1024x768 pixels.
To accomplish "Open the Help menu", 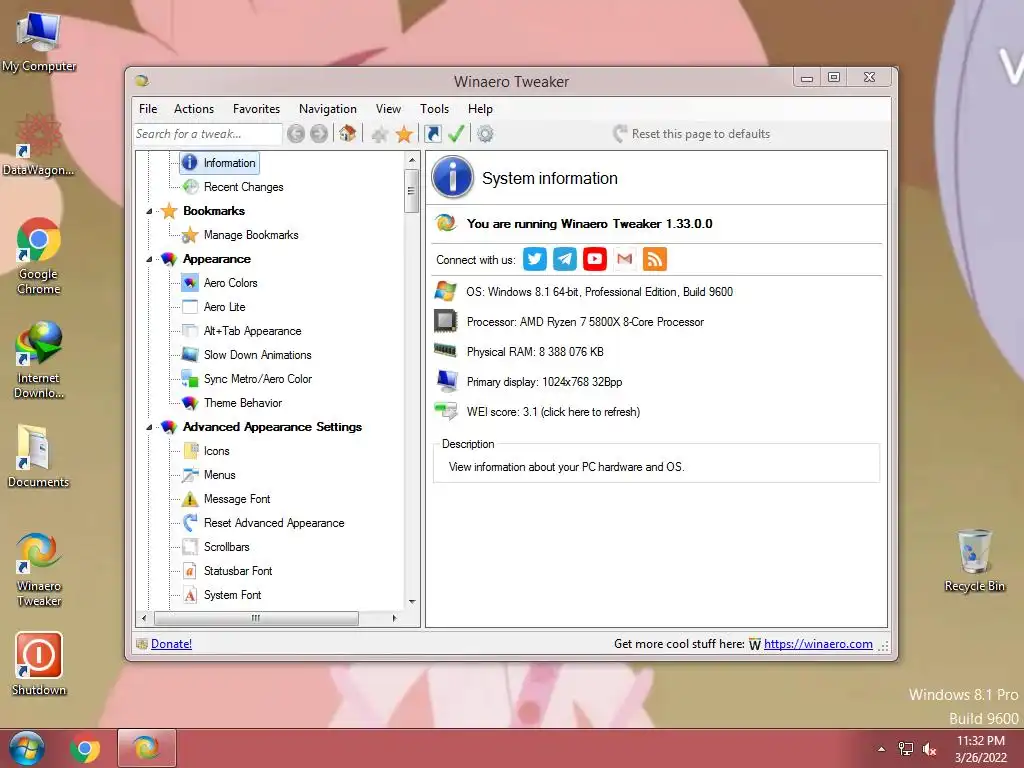I will [x=480, y=109].
